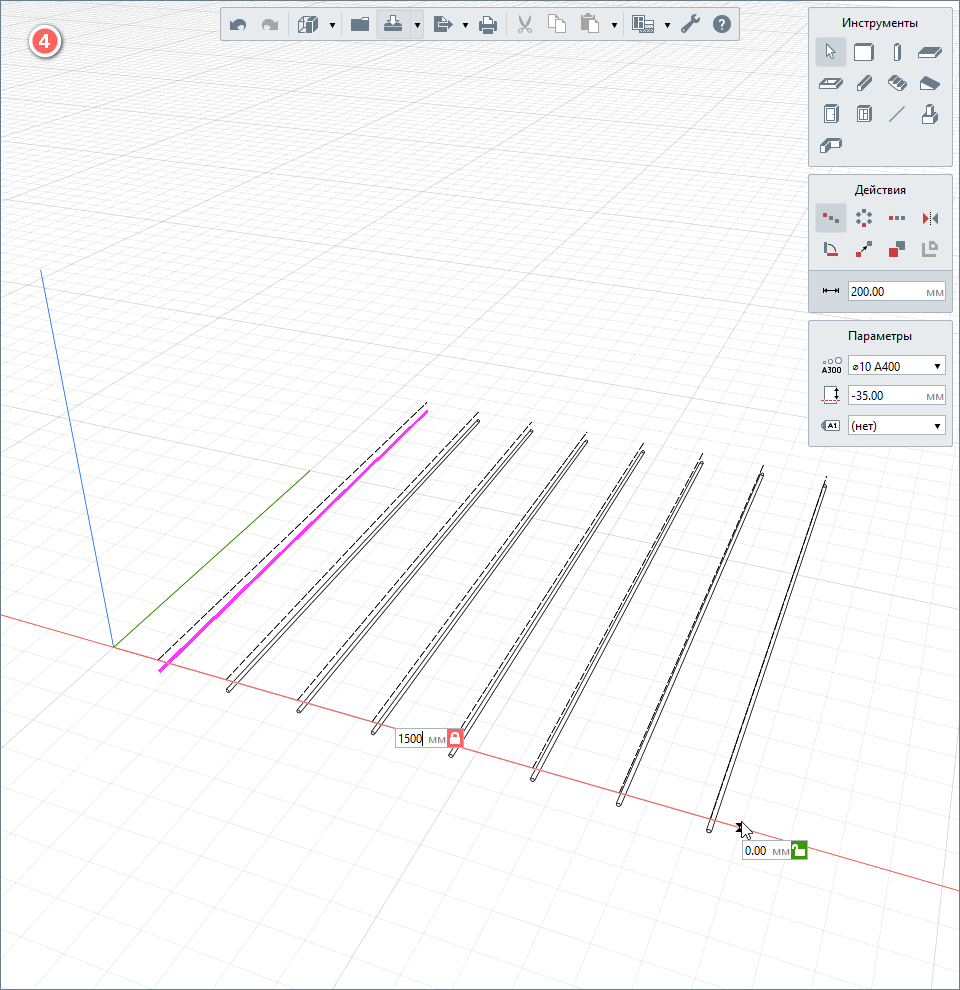
Task: Choose the Column tool
Action: coord(897,52)
